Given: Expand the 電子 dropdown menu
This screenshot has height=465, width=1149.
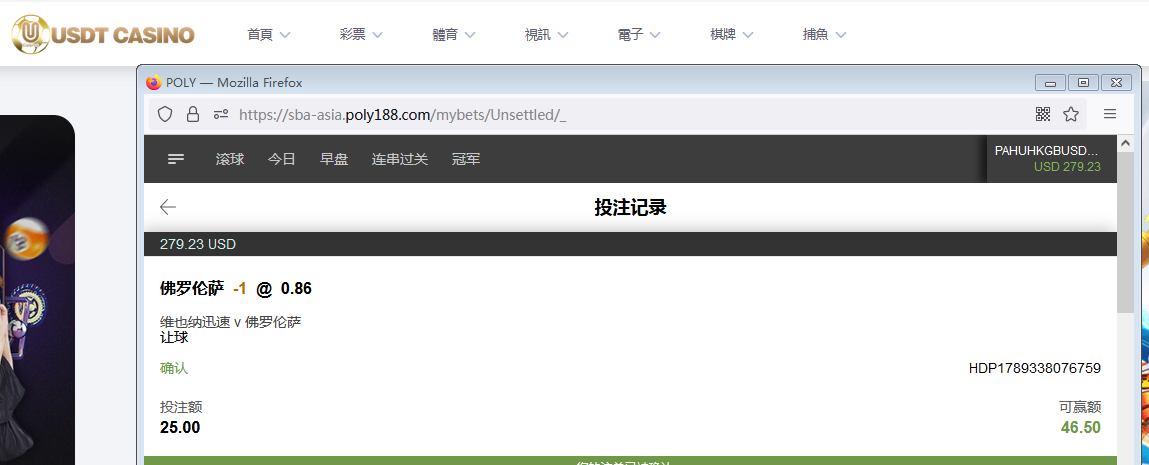Looking at the screenshot, I should coord(639,34).
